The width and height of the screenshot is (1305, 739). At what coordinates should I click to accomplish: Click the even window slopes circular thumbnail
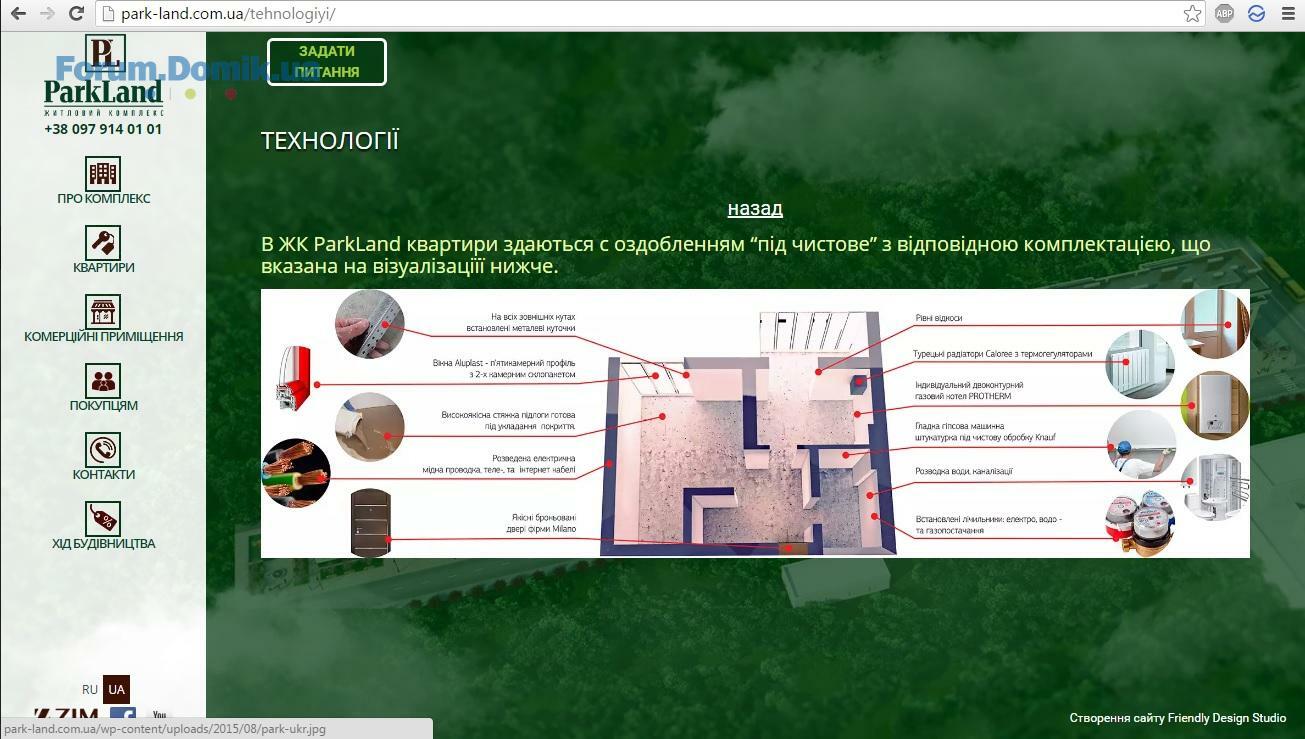coord(1215,324)
